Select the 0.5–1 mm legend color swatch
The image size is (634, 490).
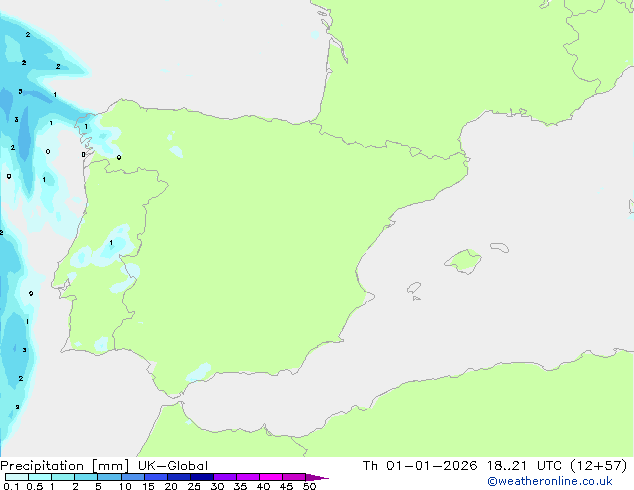[40, 477]
